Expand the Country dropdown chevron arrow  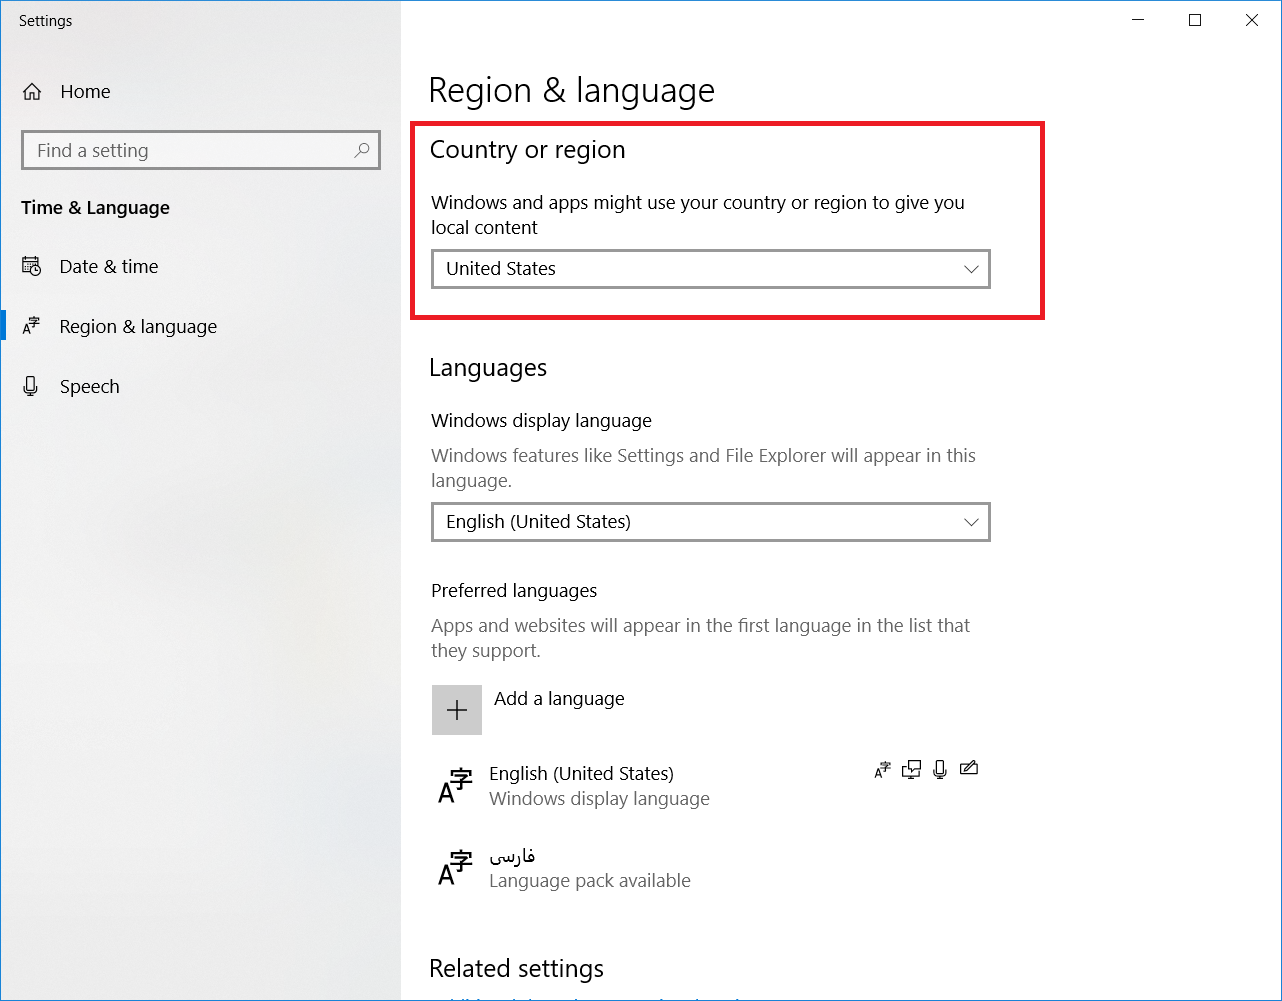pos(970,269)
